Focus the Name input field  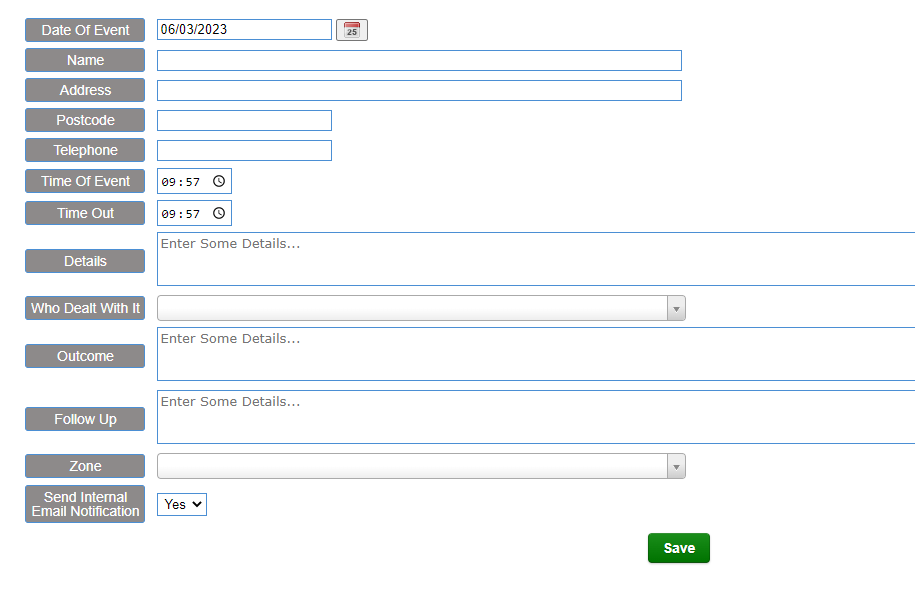point(419,61)
